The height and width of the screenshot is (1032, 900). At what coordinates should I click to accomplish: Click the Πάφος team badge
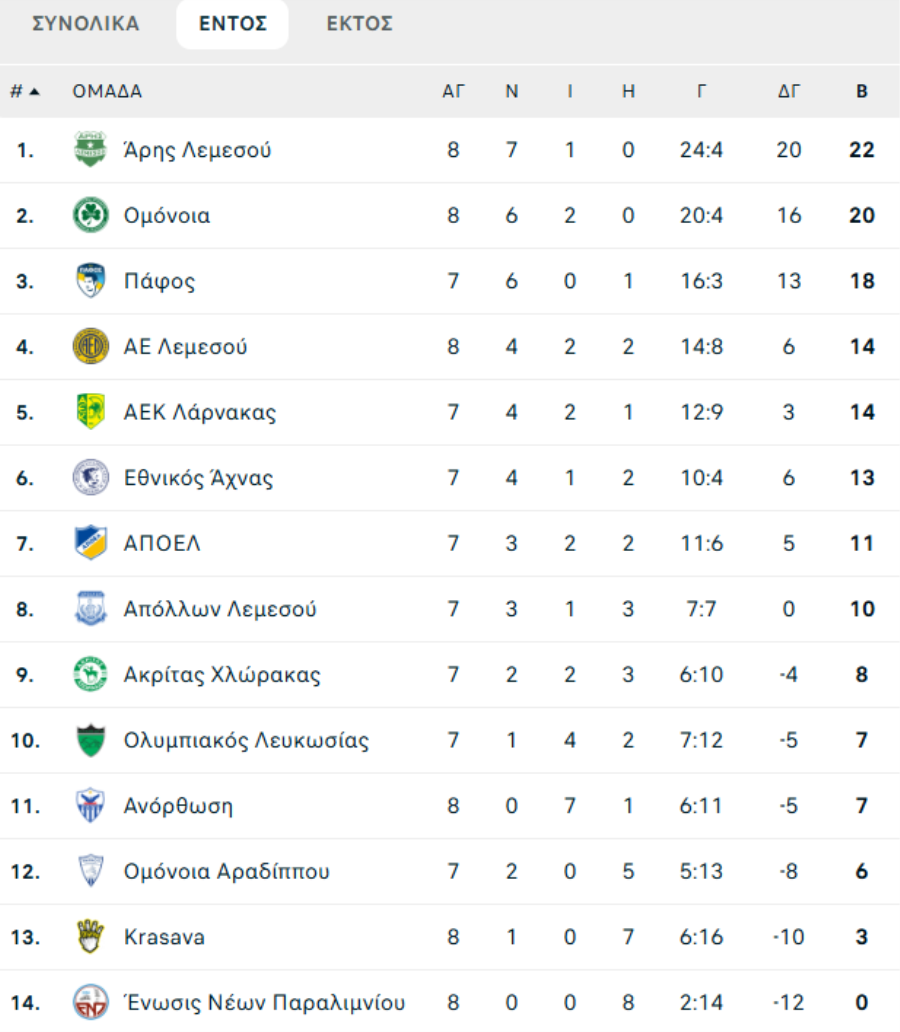point(90,281)
